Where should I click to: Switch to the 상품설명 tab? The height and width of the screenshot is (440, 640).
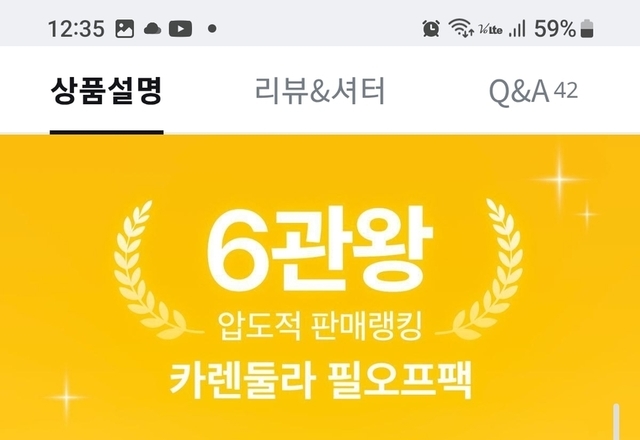click(107, 91)
